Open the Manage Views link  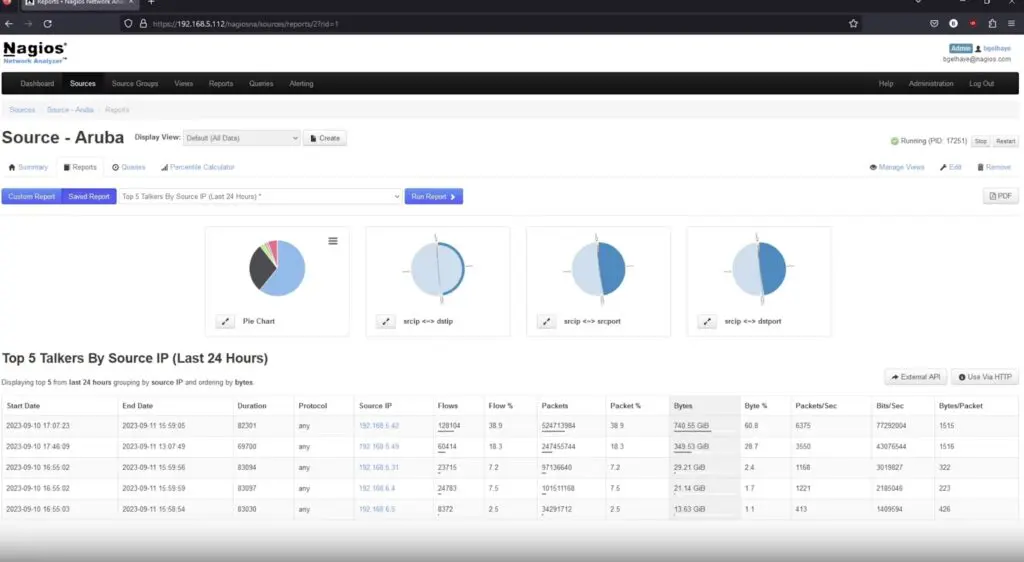[x=897, y=167]
